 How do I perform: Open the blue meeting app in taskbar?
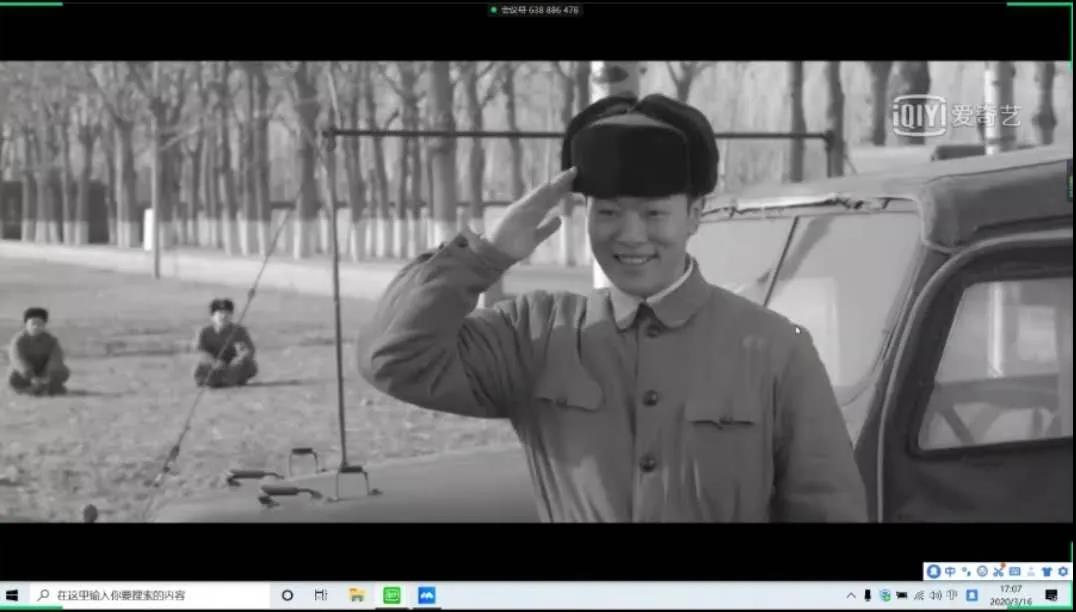coord(427,595)
